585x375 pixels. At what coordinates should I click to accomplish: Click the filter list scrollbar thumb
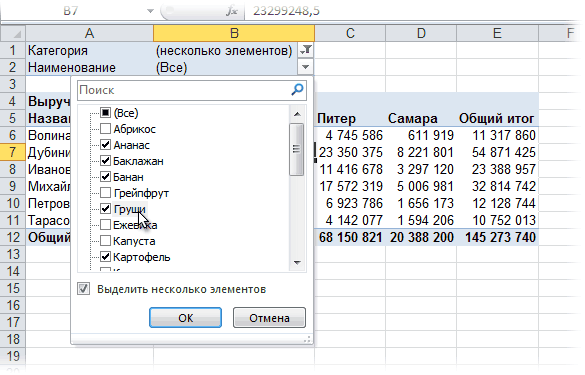[x=297, y=149]
